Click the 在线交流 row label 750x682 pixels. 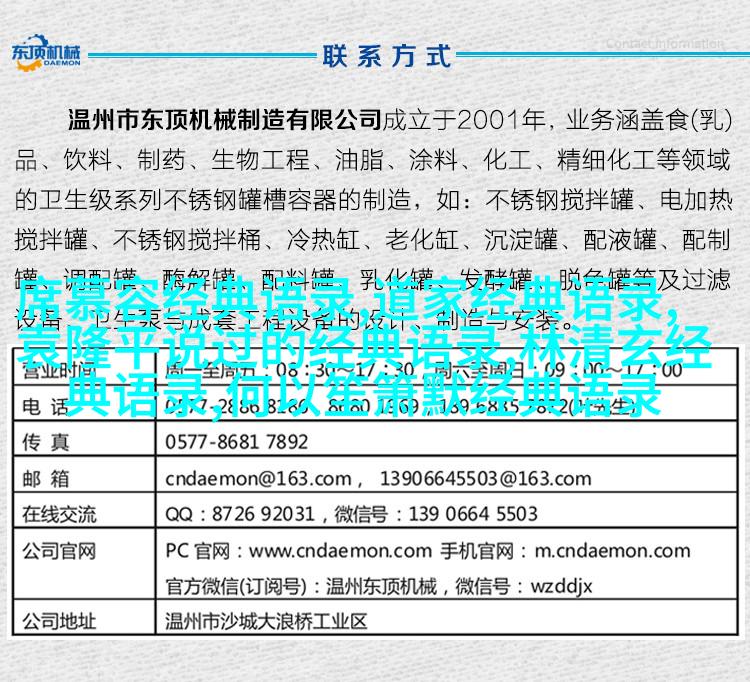pos(59,514)
